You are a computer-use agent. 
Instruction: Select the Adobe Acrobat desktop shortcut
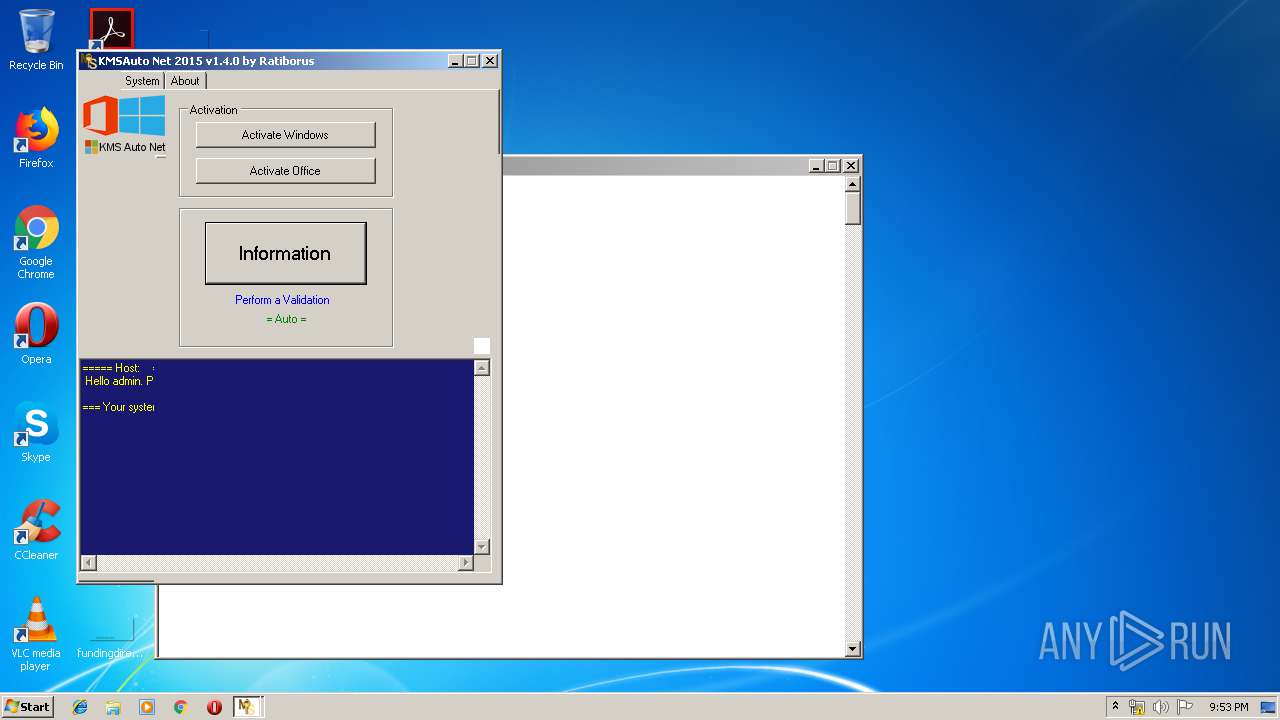[x=111, y=29]
